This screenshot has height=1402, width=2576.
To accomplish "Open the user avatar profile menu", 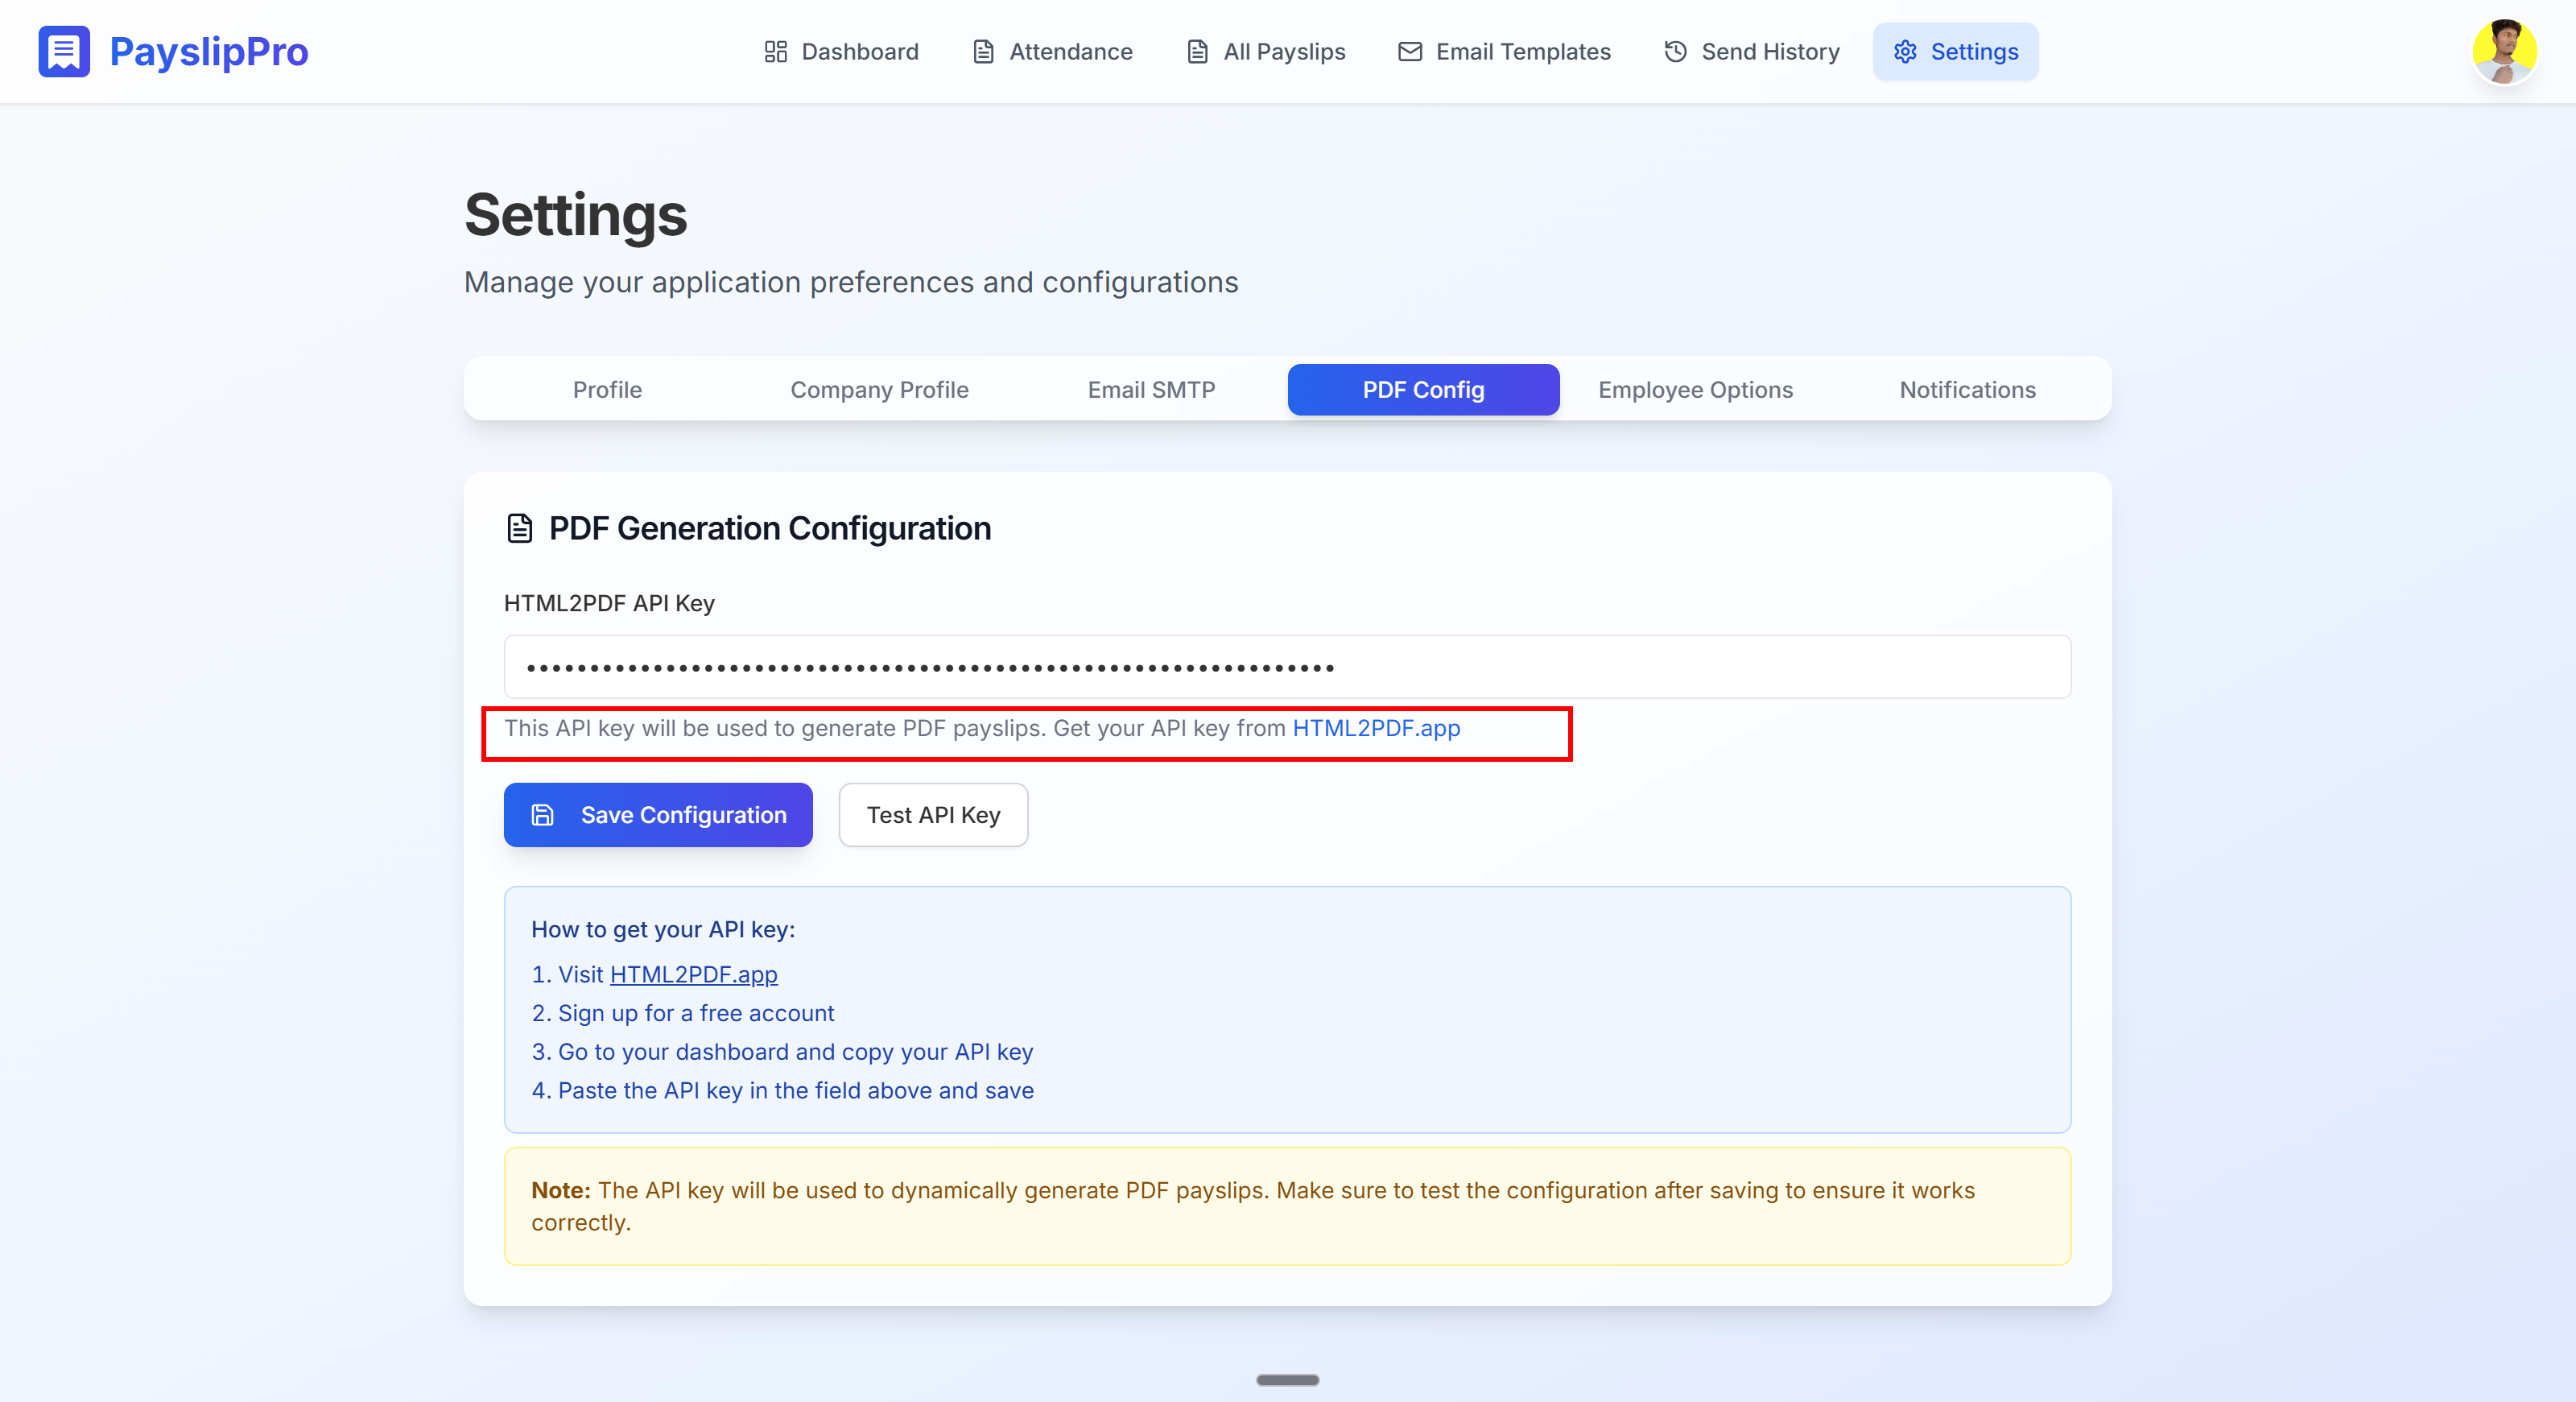I will (x=2504, y=52).
